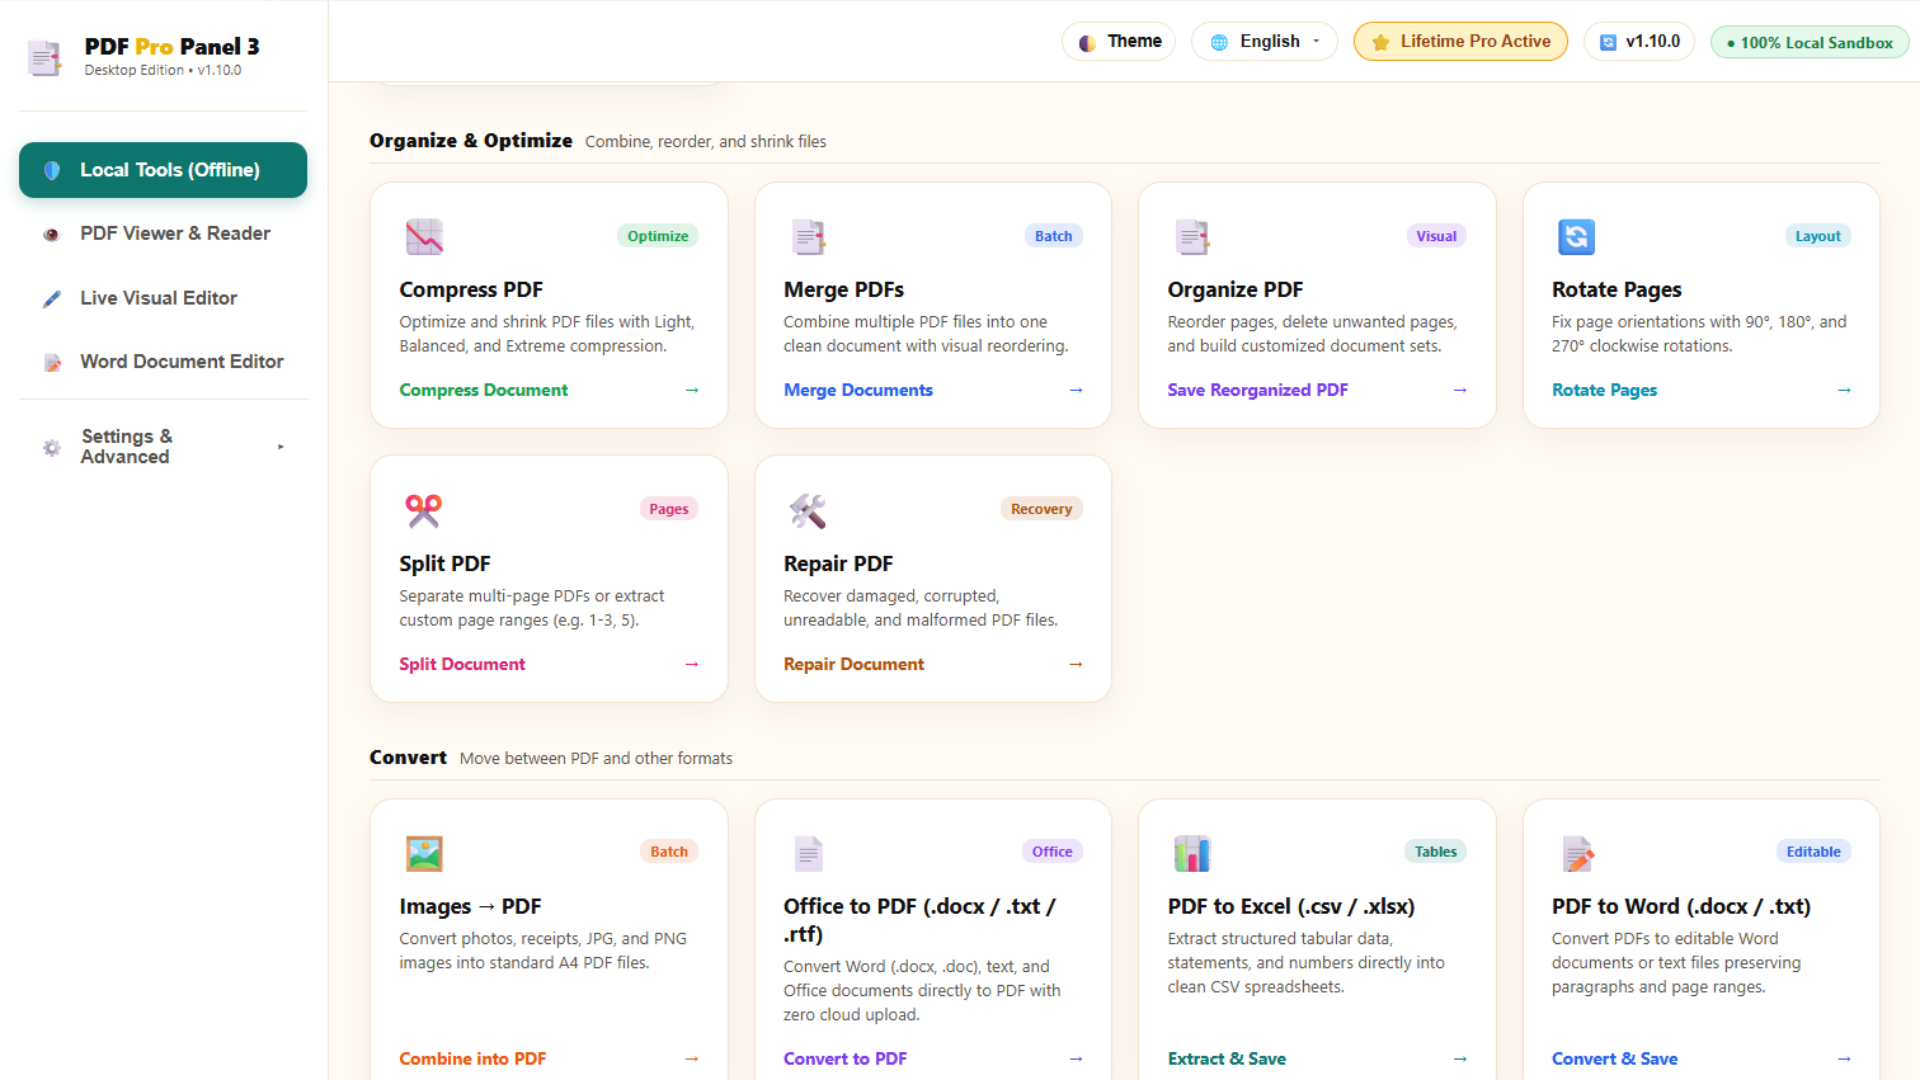
Task: Click the Compress PDF card title
Action: (471, 290)
